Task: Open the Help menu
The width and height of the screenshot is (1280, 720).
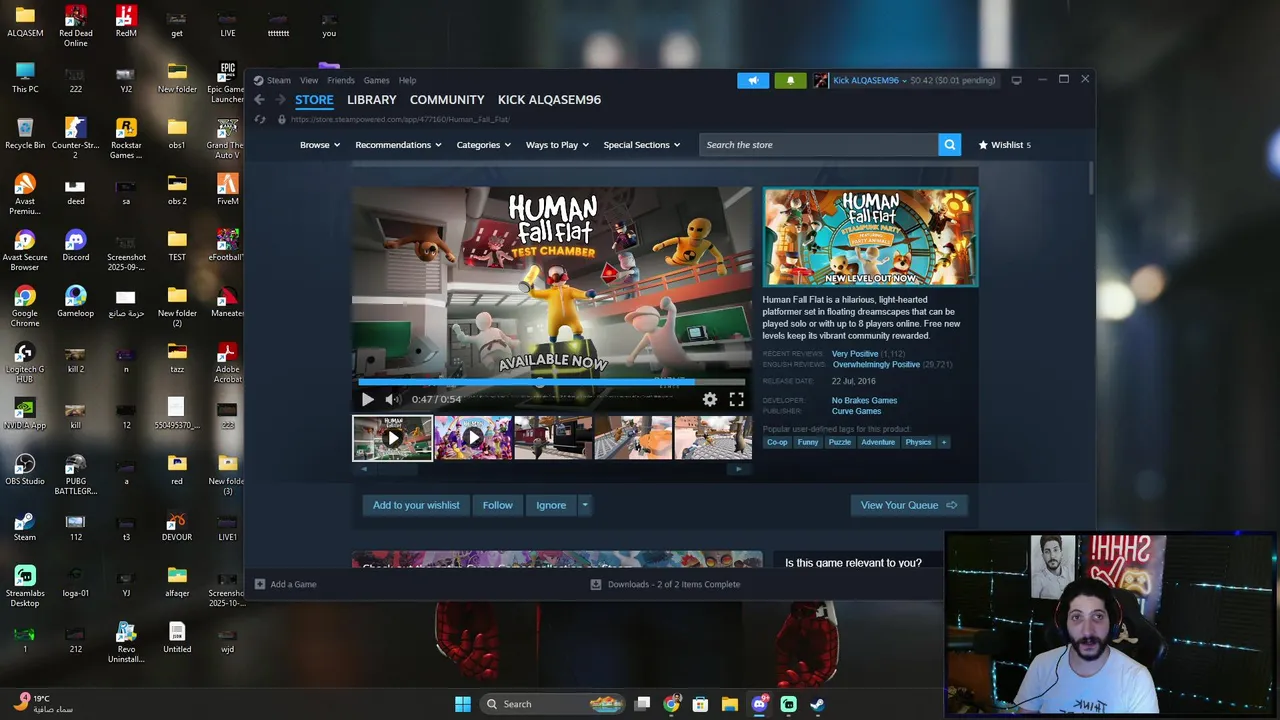Action: [x=407, y=80]
